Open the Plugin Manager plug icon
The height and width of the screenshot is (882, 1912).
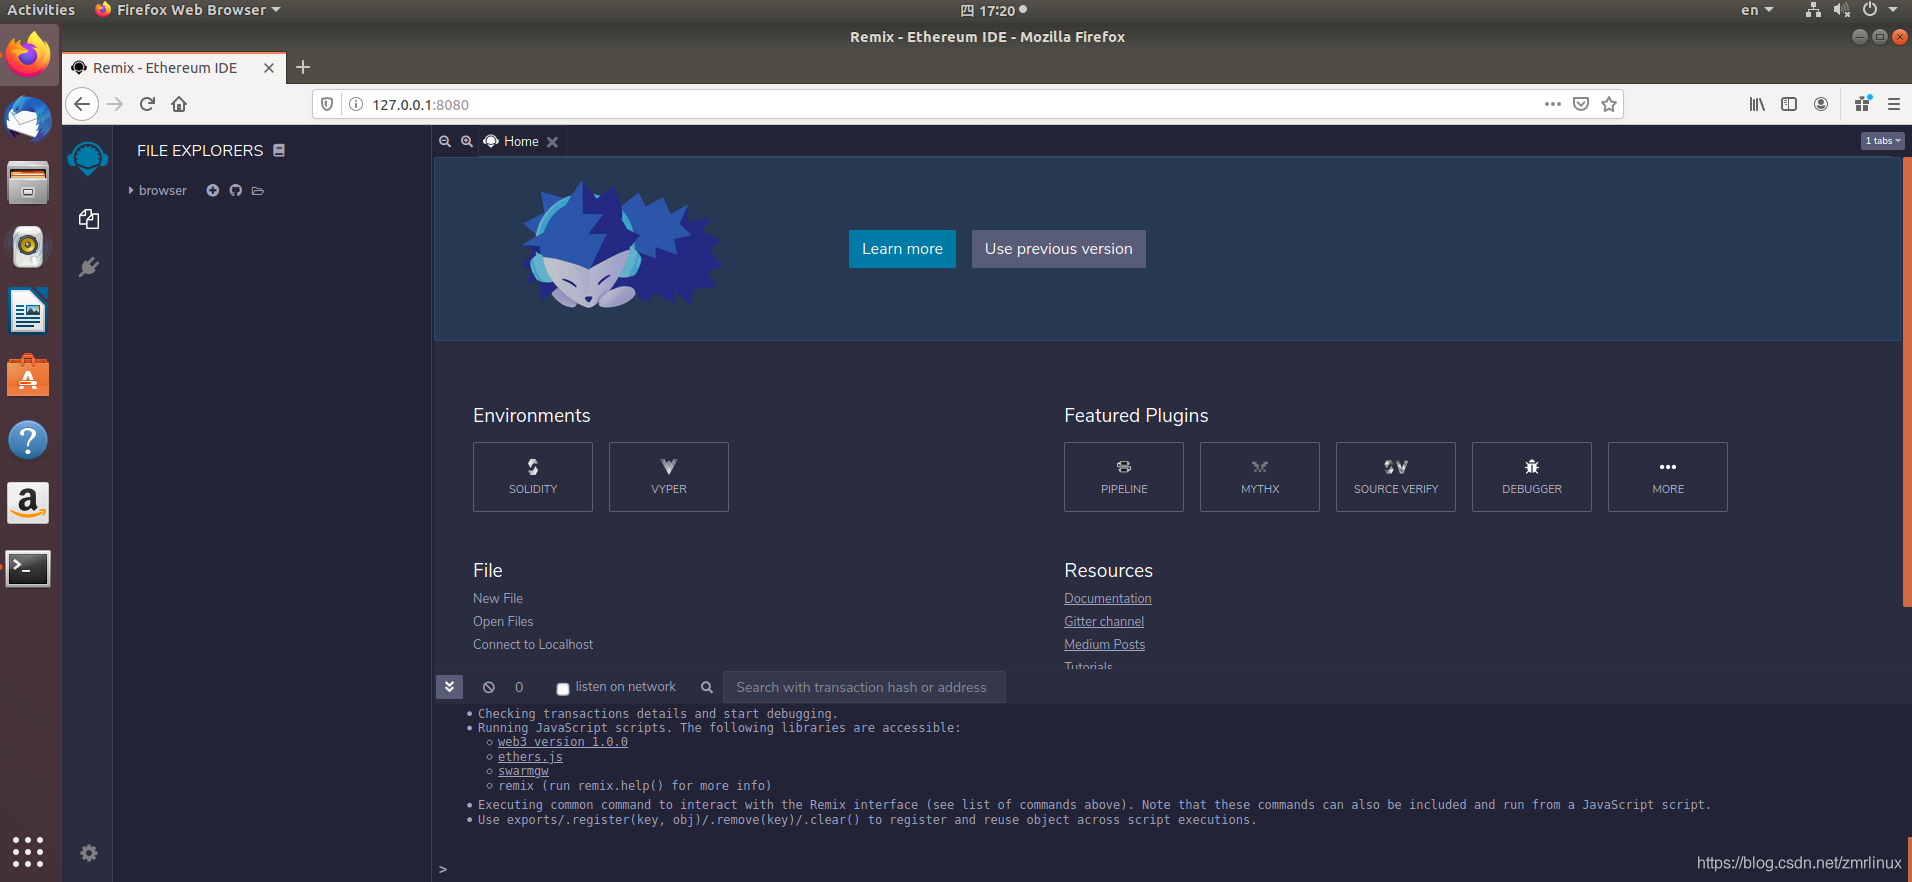click(x=89, y=267)
